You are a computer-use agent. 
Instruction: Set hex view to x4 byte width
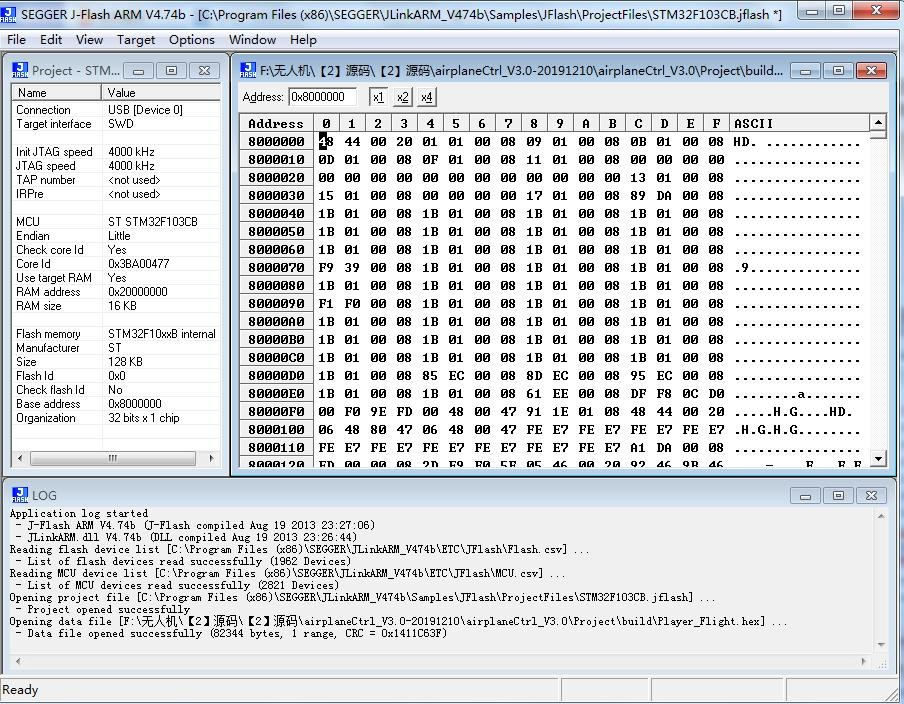click(x=427, y=97)
